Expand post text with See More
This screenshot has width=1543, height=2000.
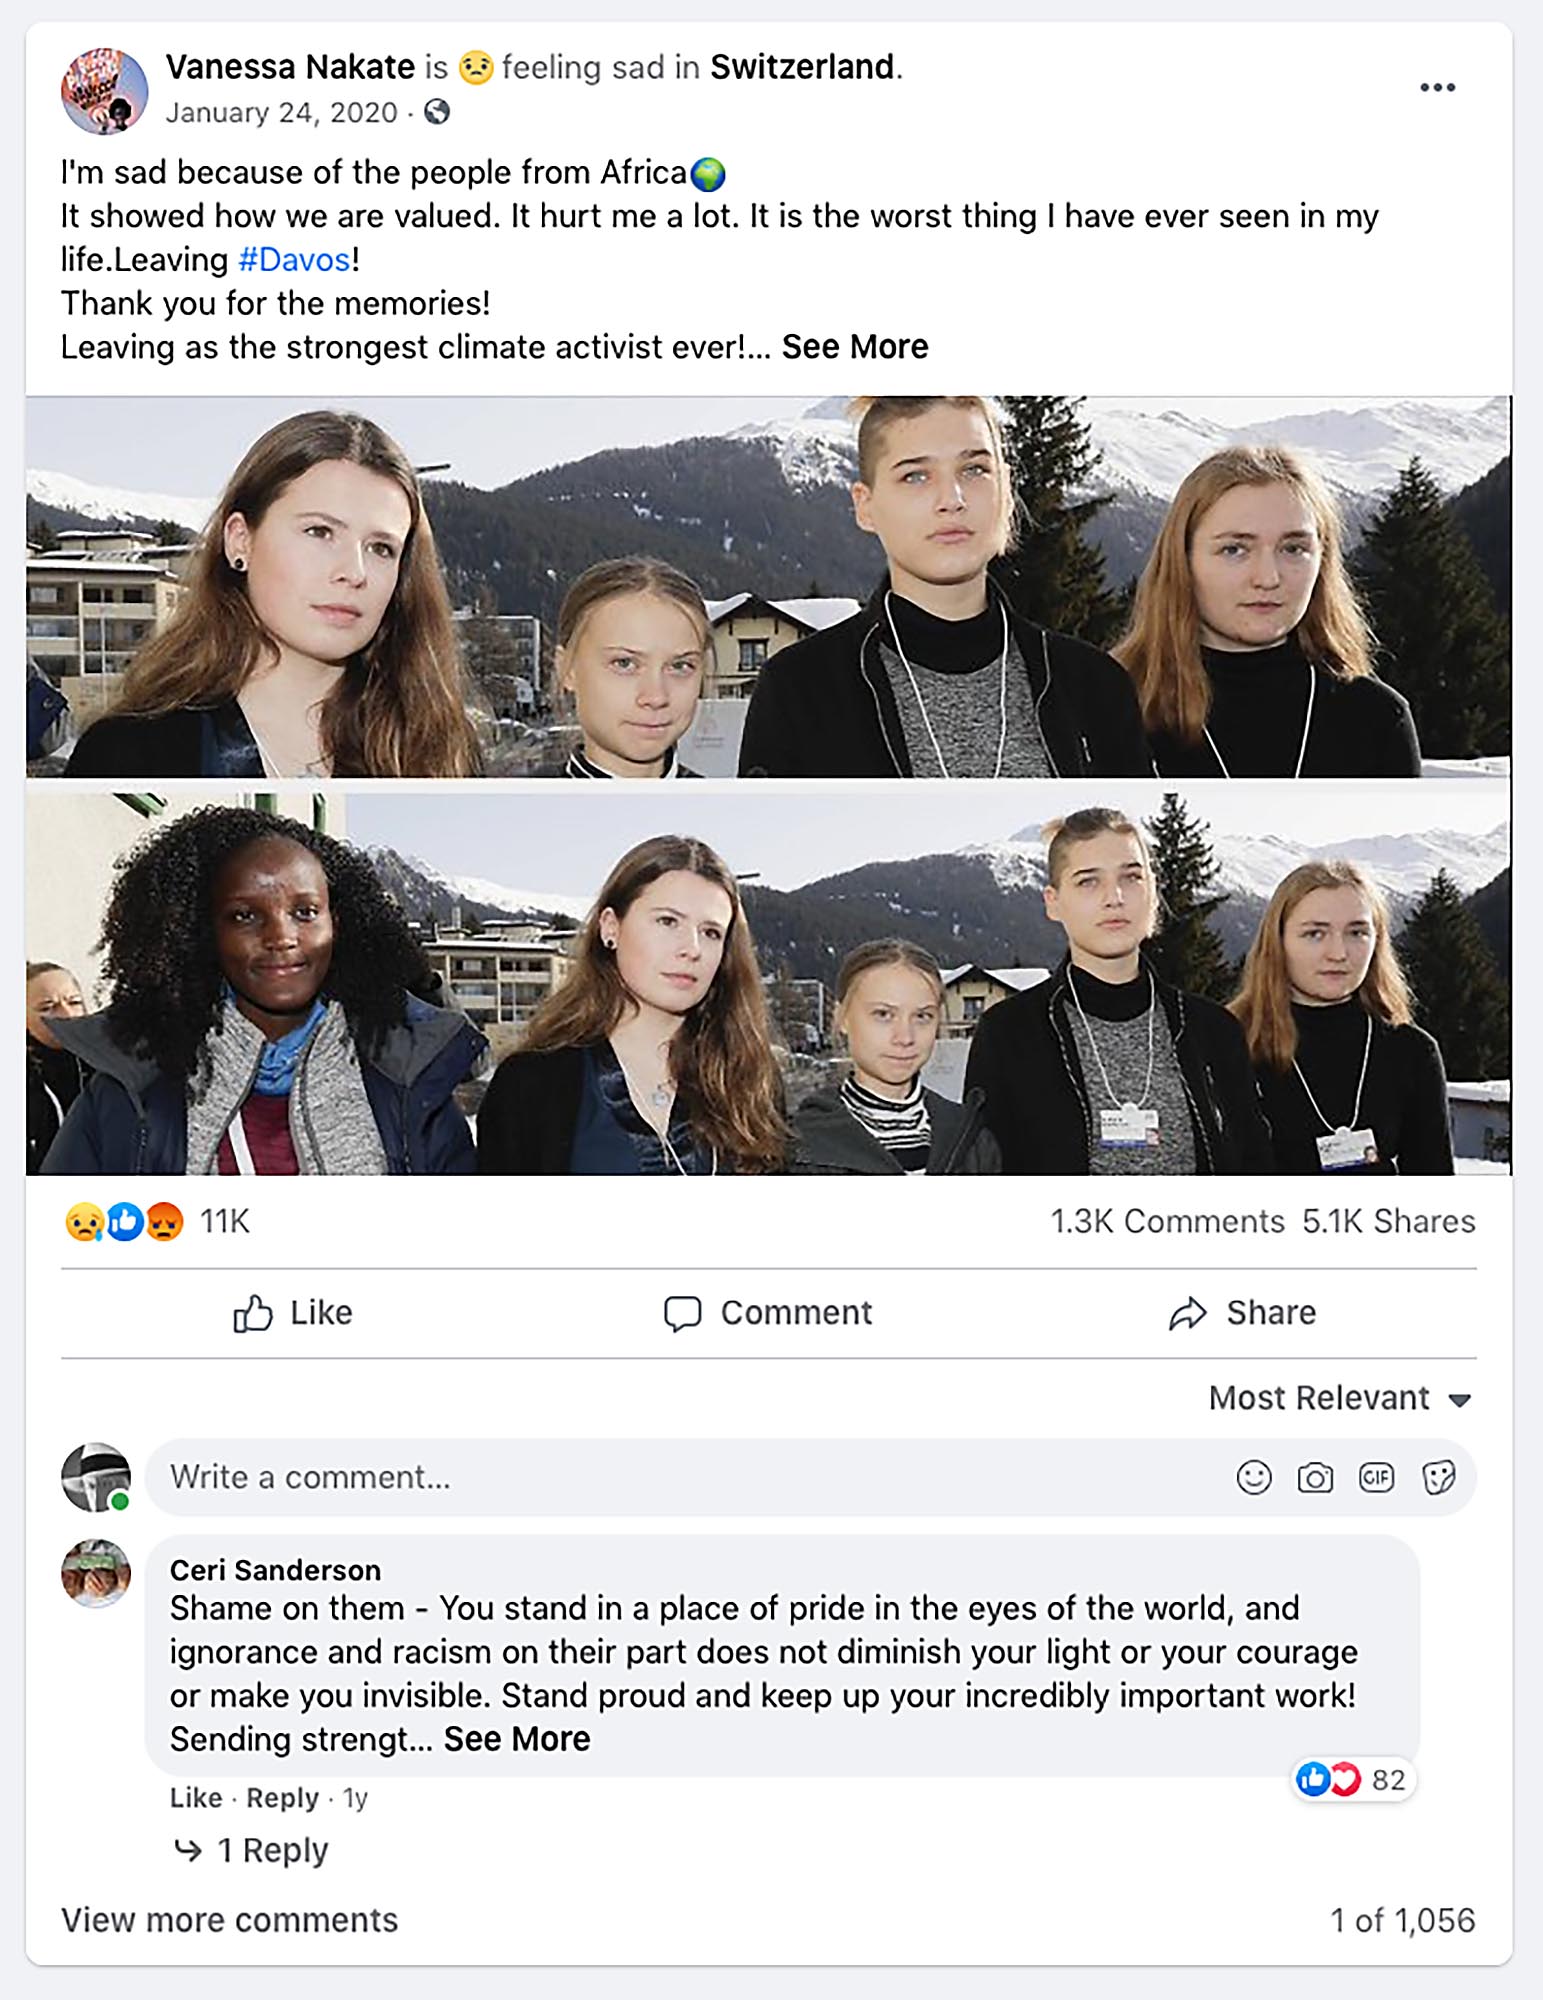pos(854,347)
